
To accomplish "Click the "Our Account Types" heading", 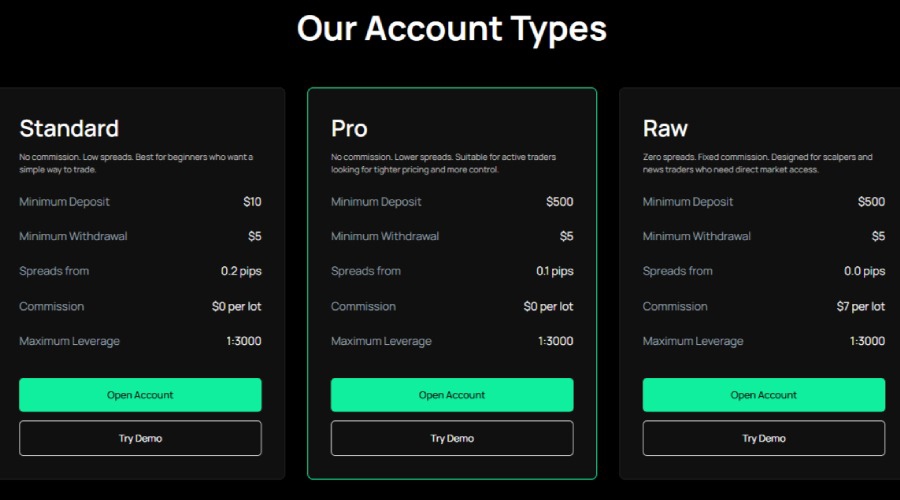I will (x=451, y=28).
